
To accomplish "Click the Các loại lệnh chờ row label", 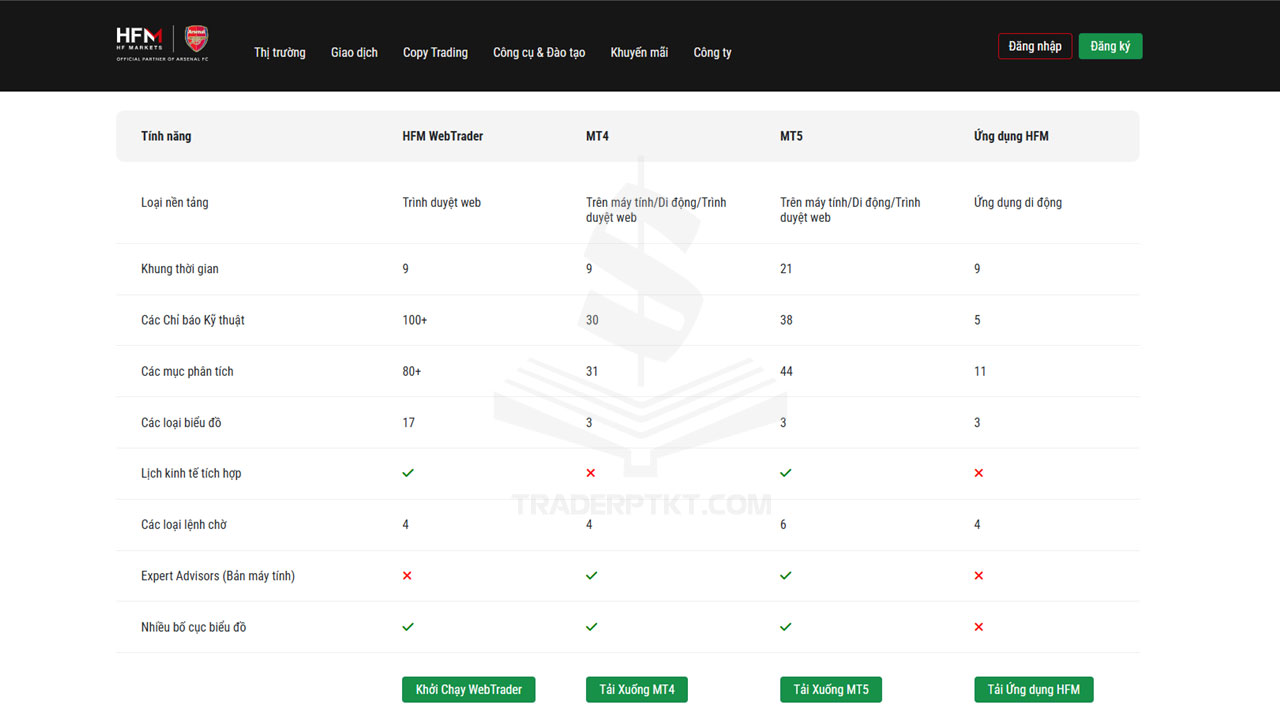I will pyautogui.click(x=184, y=525).
